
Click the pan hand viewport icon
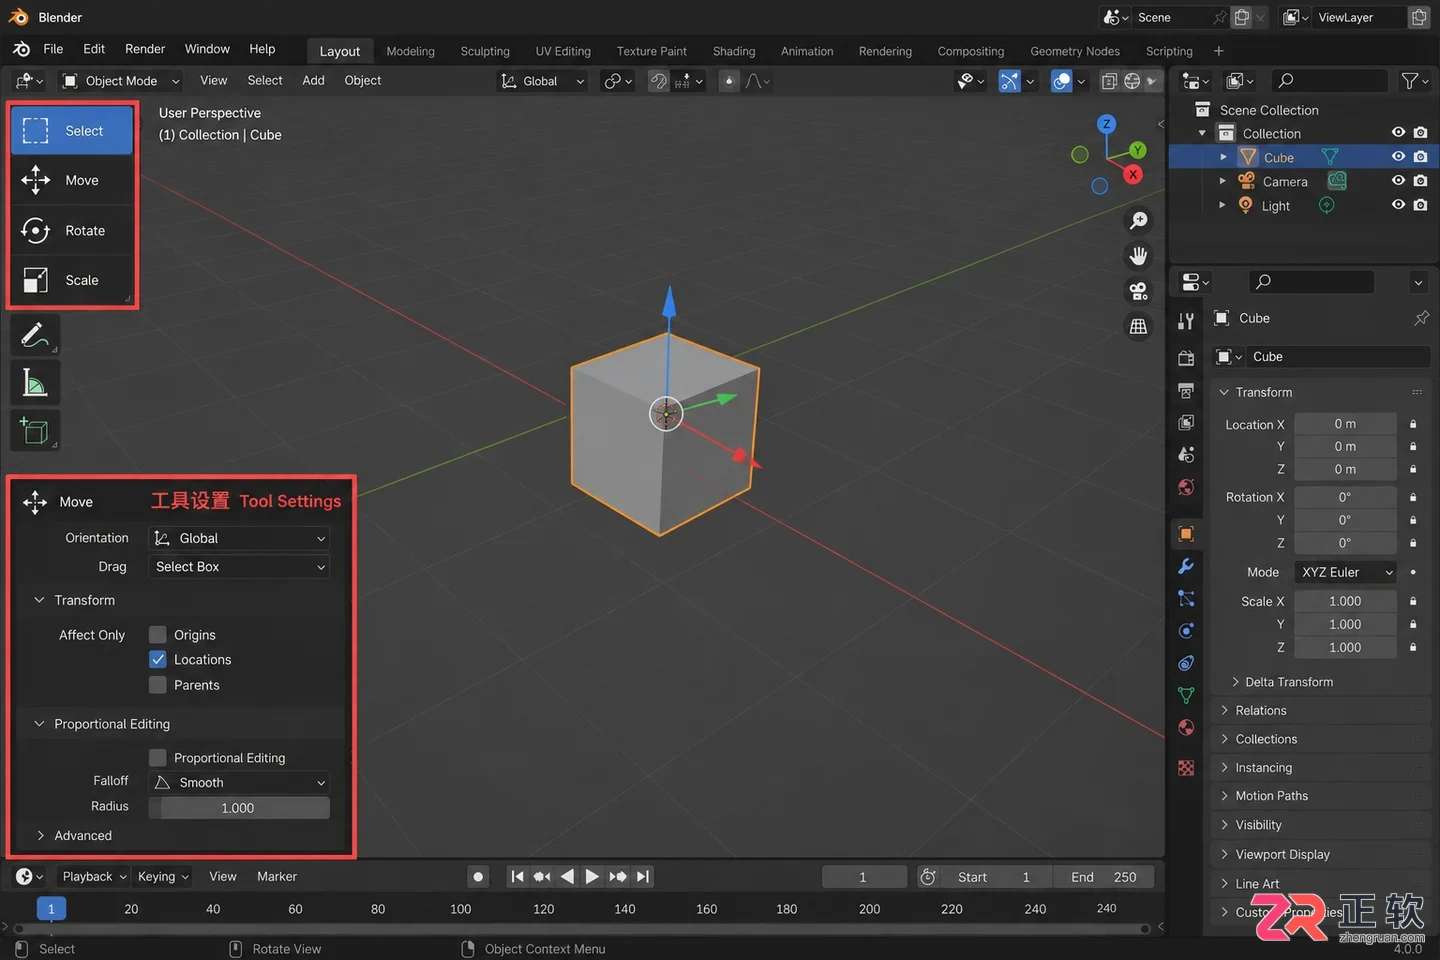tap(1138, 256)
